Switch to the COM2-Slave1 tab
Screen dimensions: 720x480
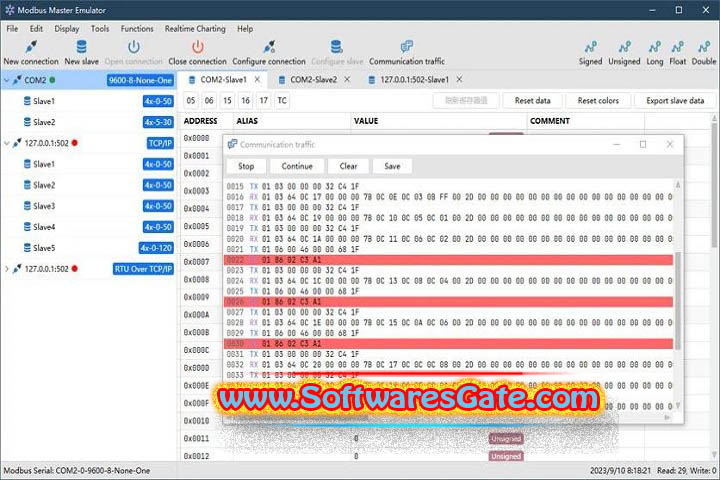coord(224,80)
